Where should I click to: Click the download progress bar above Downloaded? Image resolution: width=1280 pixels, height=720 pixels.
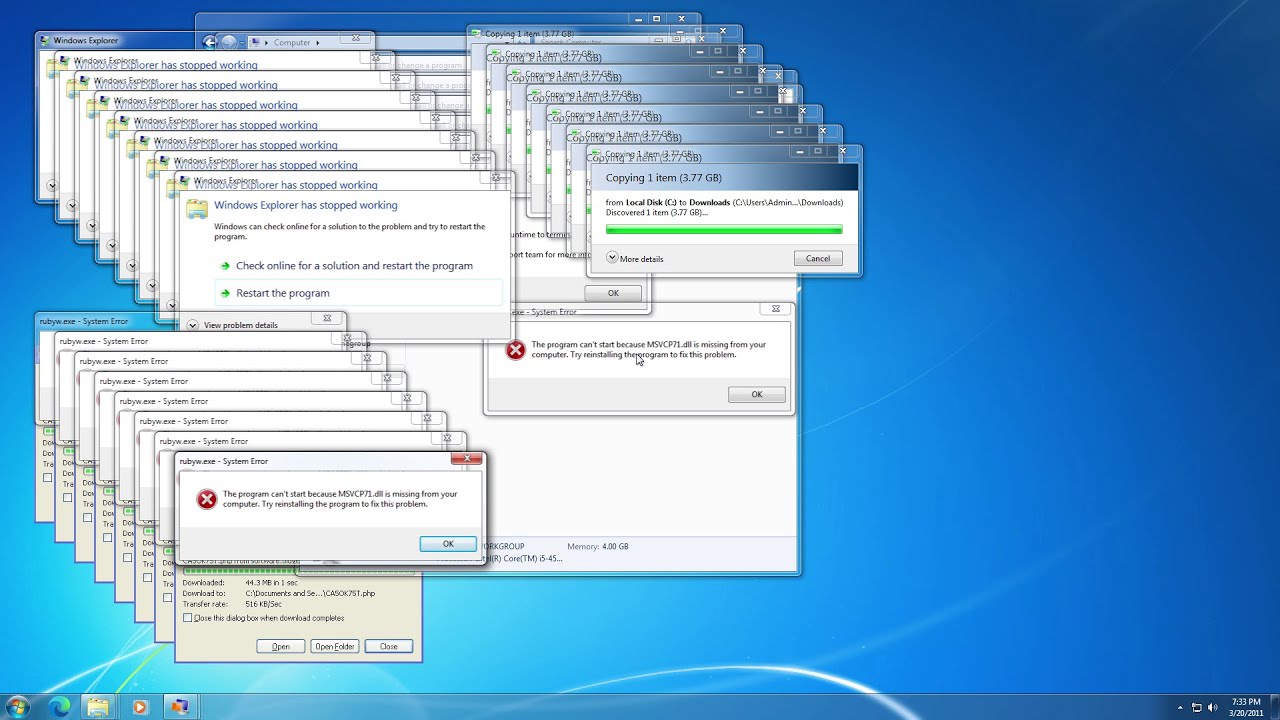pyautogui.click(x=299, y=572)
